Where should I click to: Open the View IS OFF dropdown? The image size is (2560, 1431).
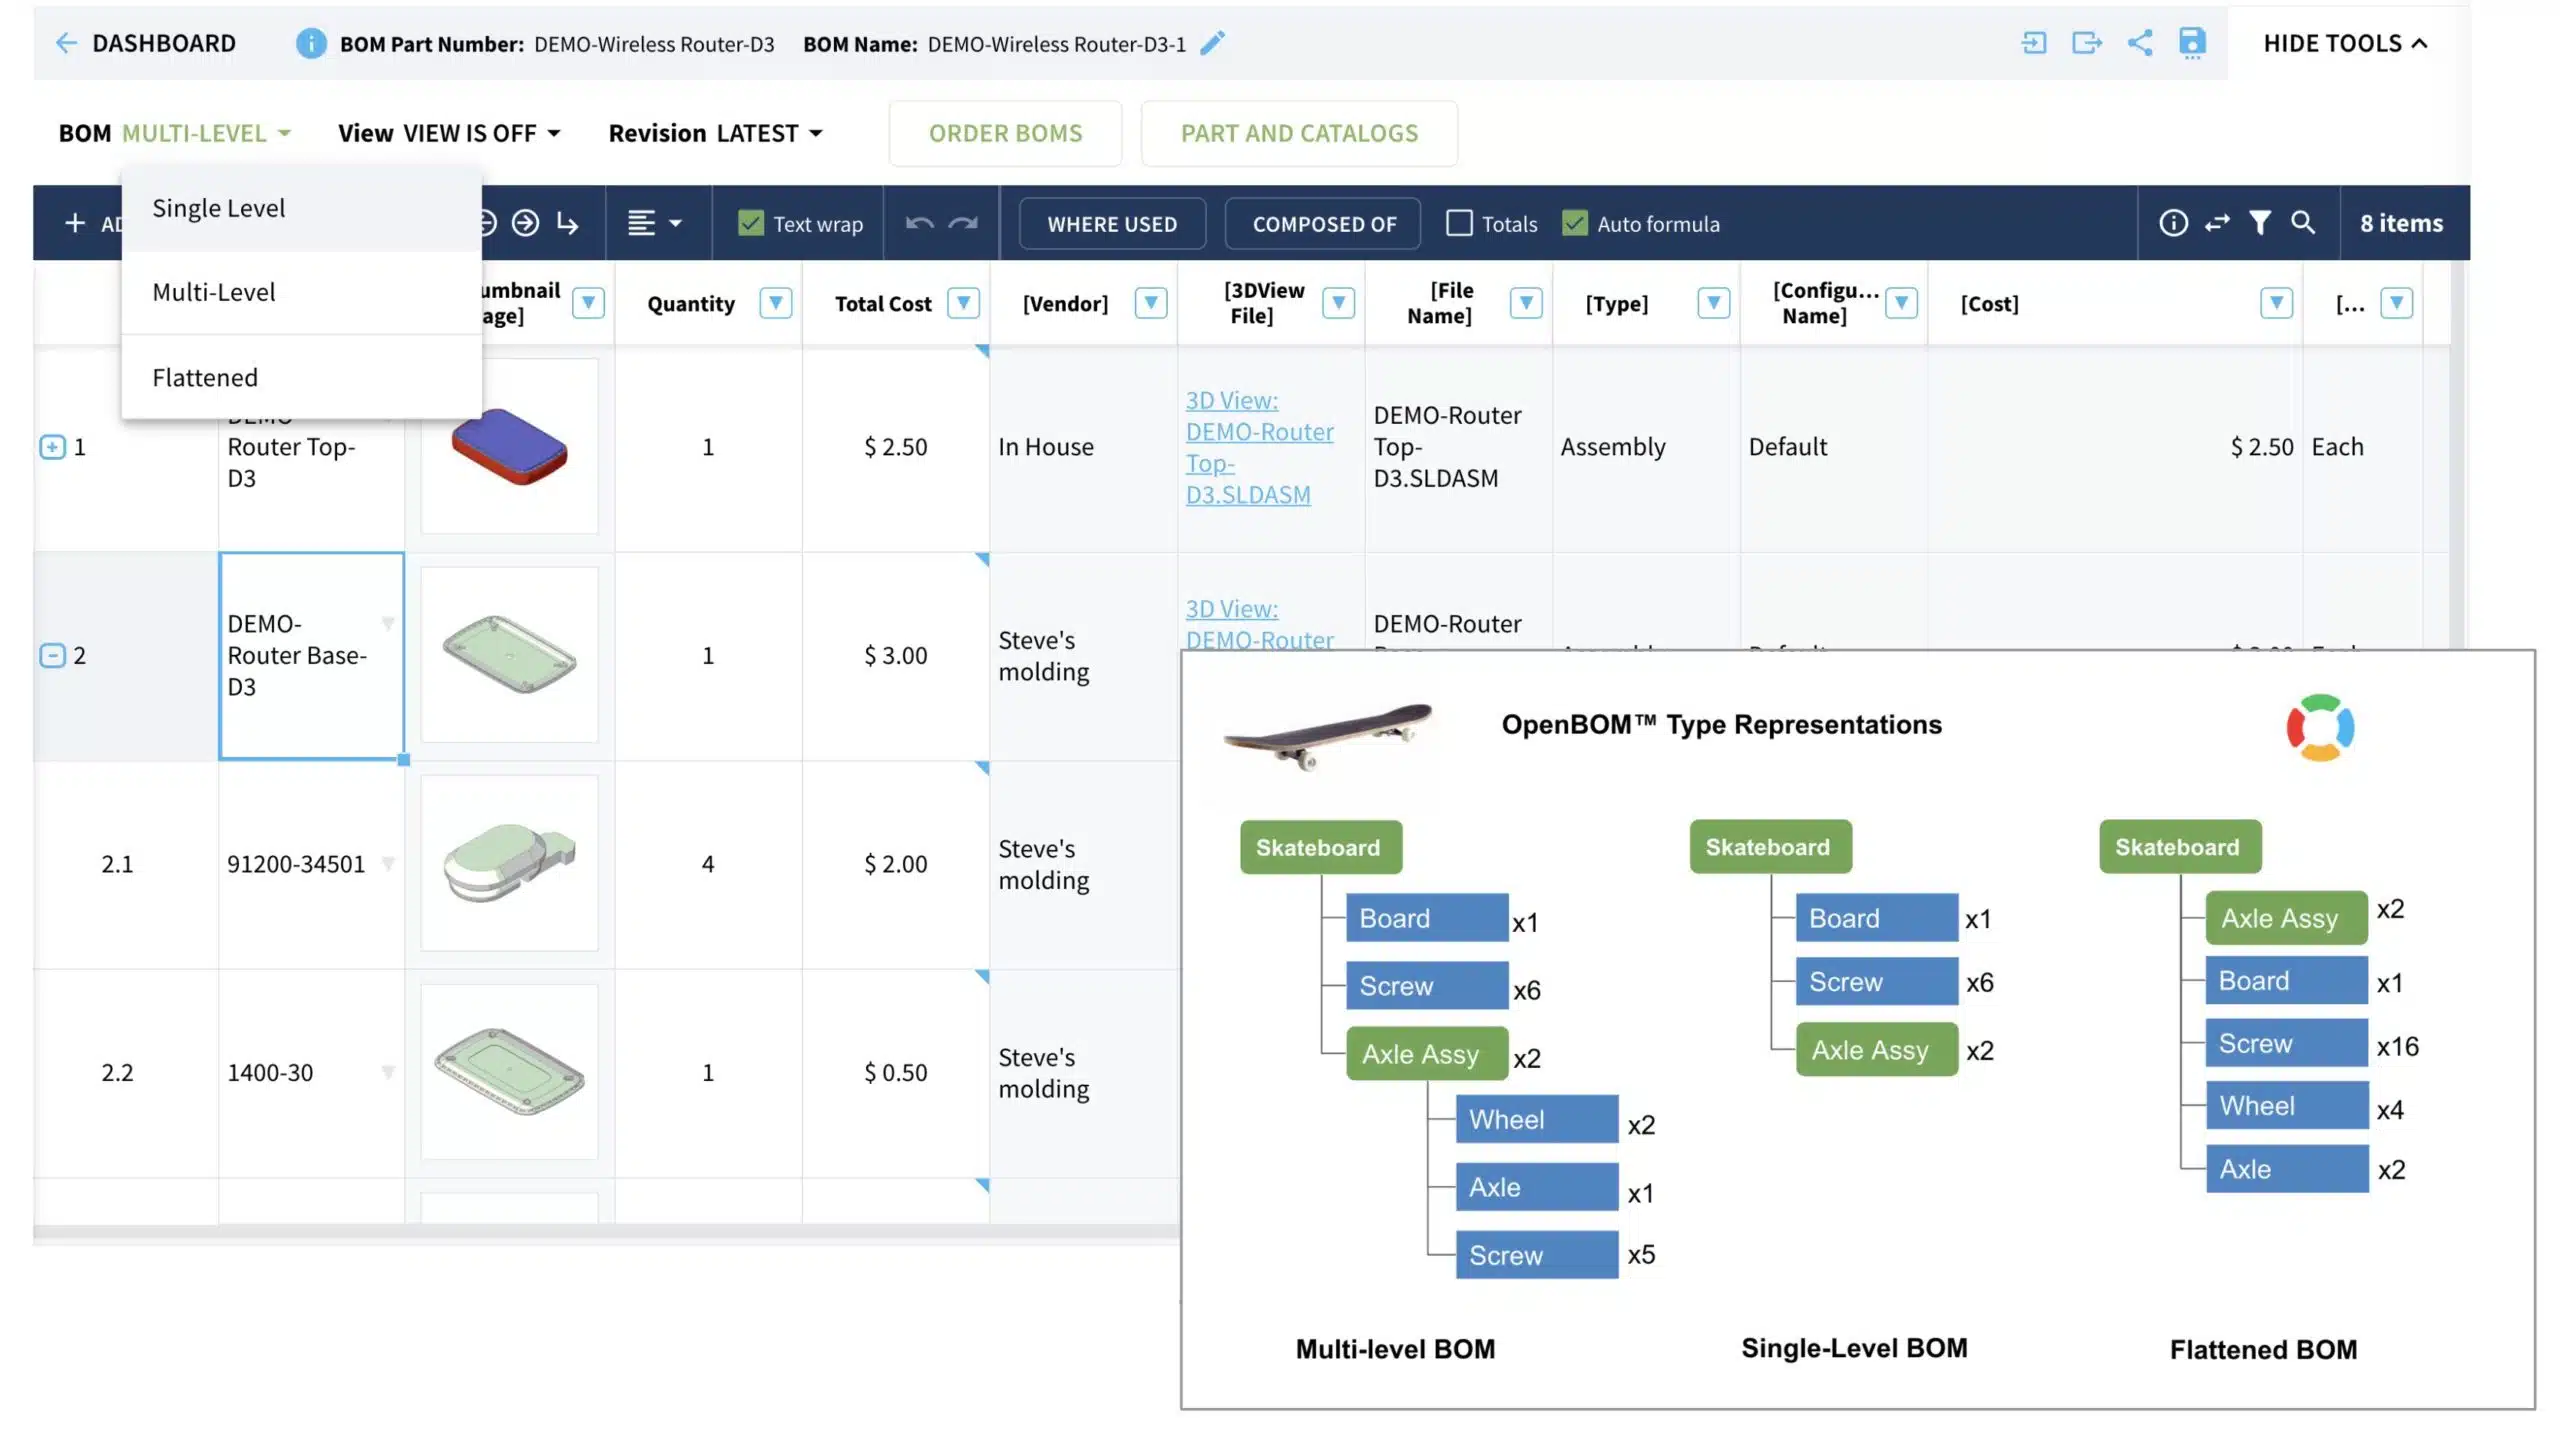pyautogui.click(x=449, y=133)
